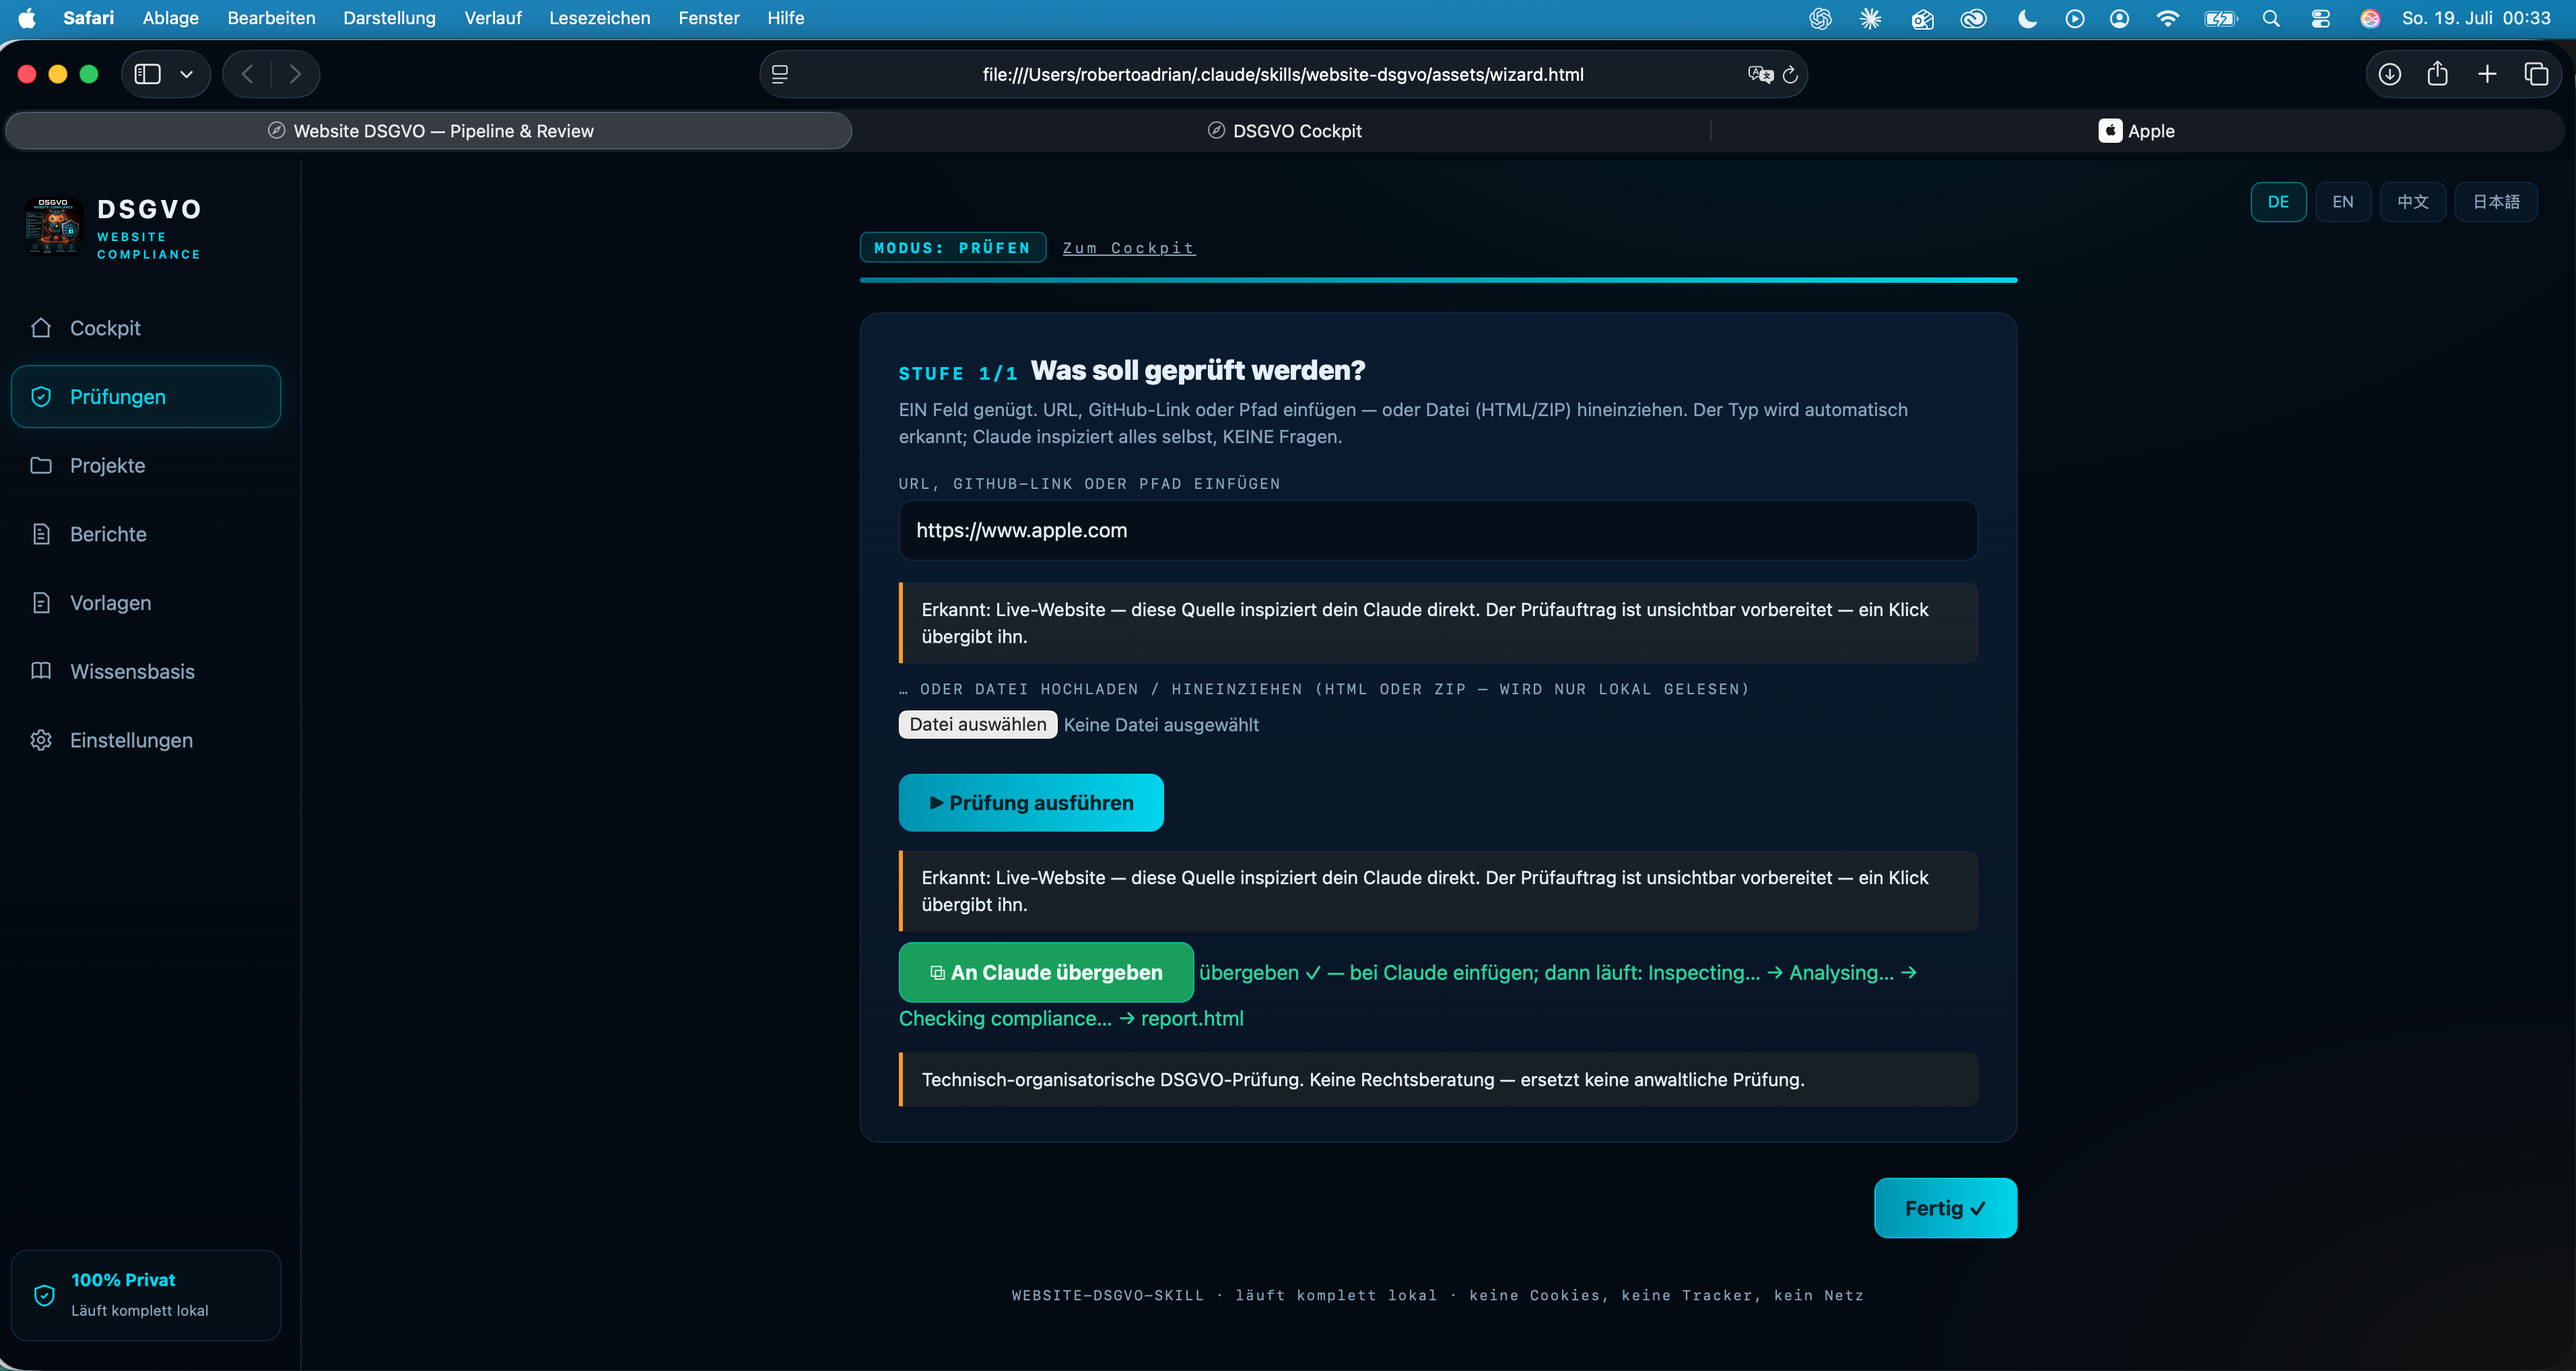Click the battery status icon

(x=2220, y=18)
